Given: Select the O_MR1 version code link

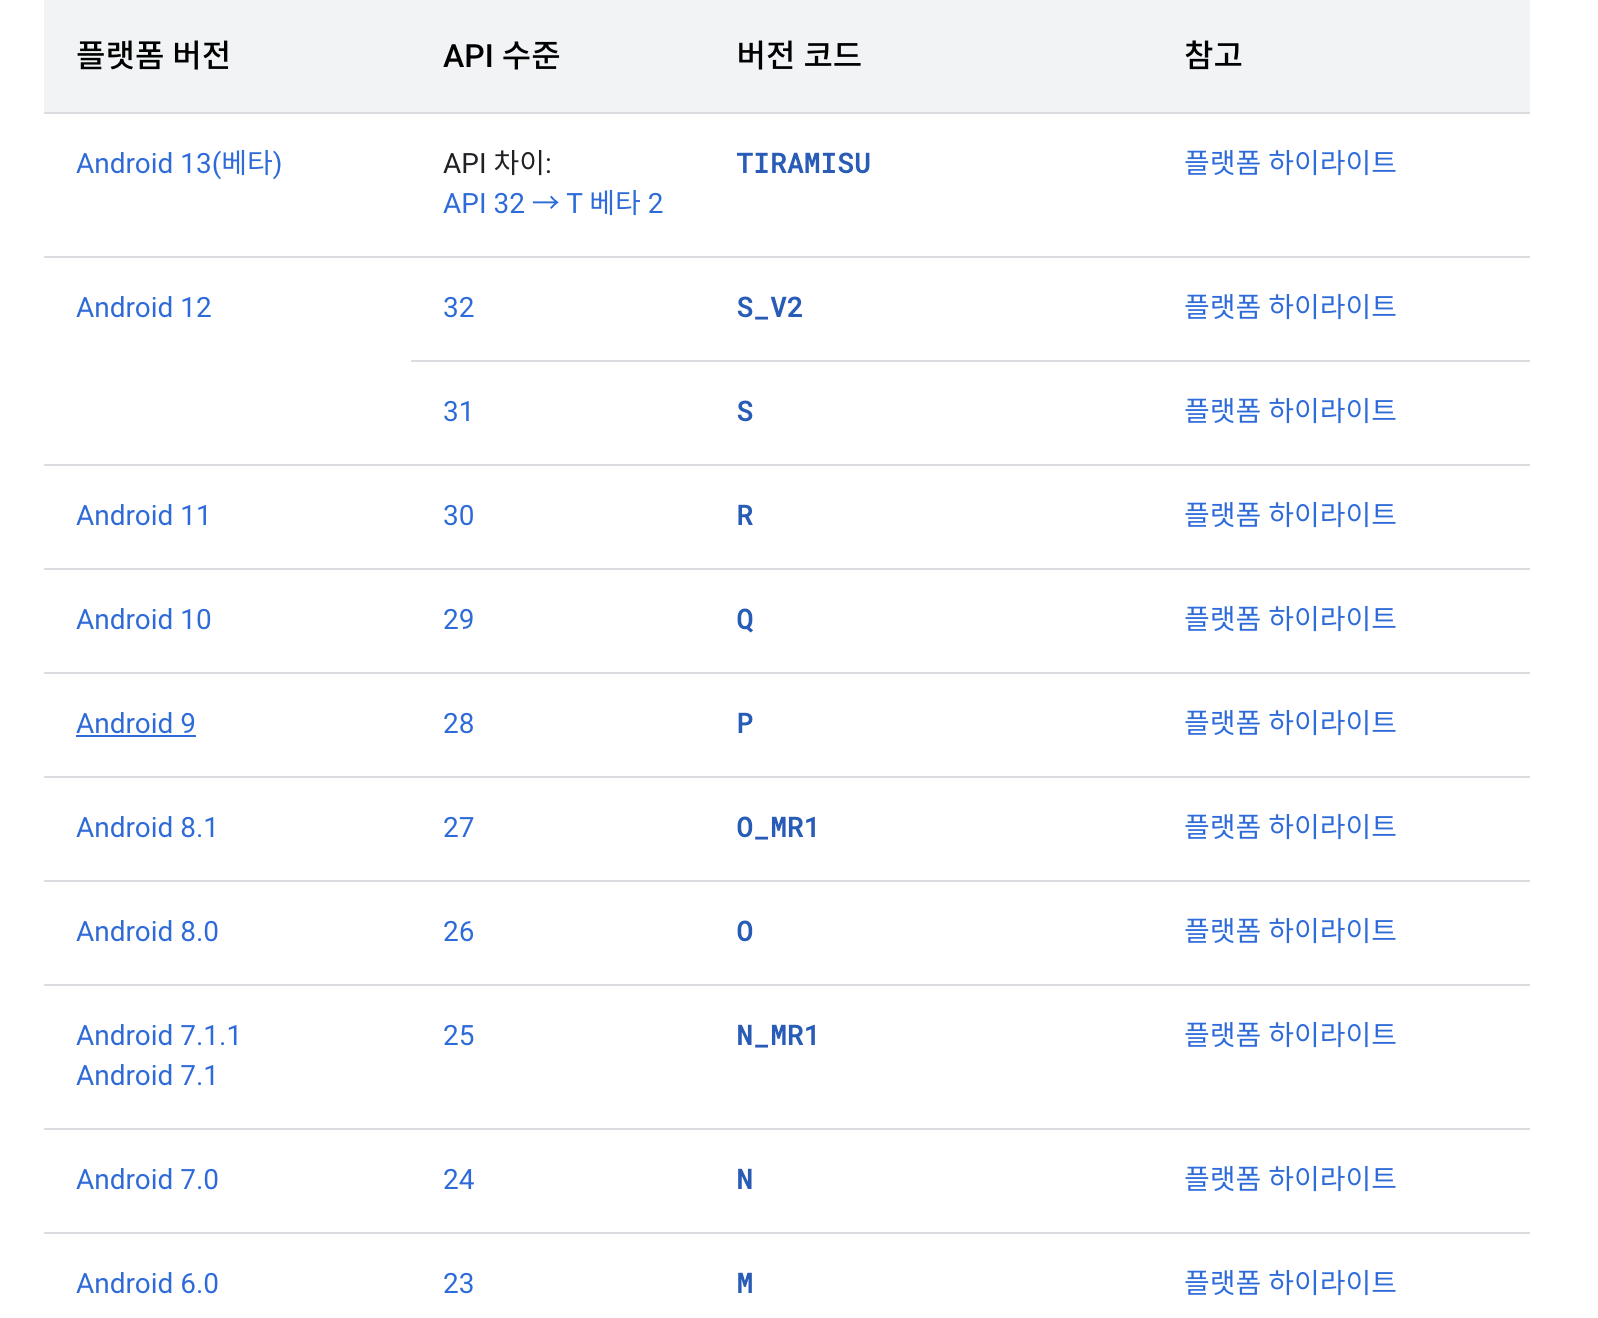Looking at the screenshot, I should point(778,827).
